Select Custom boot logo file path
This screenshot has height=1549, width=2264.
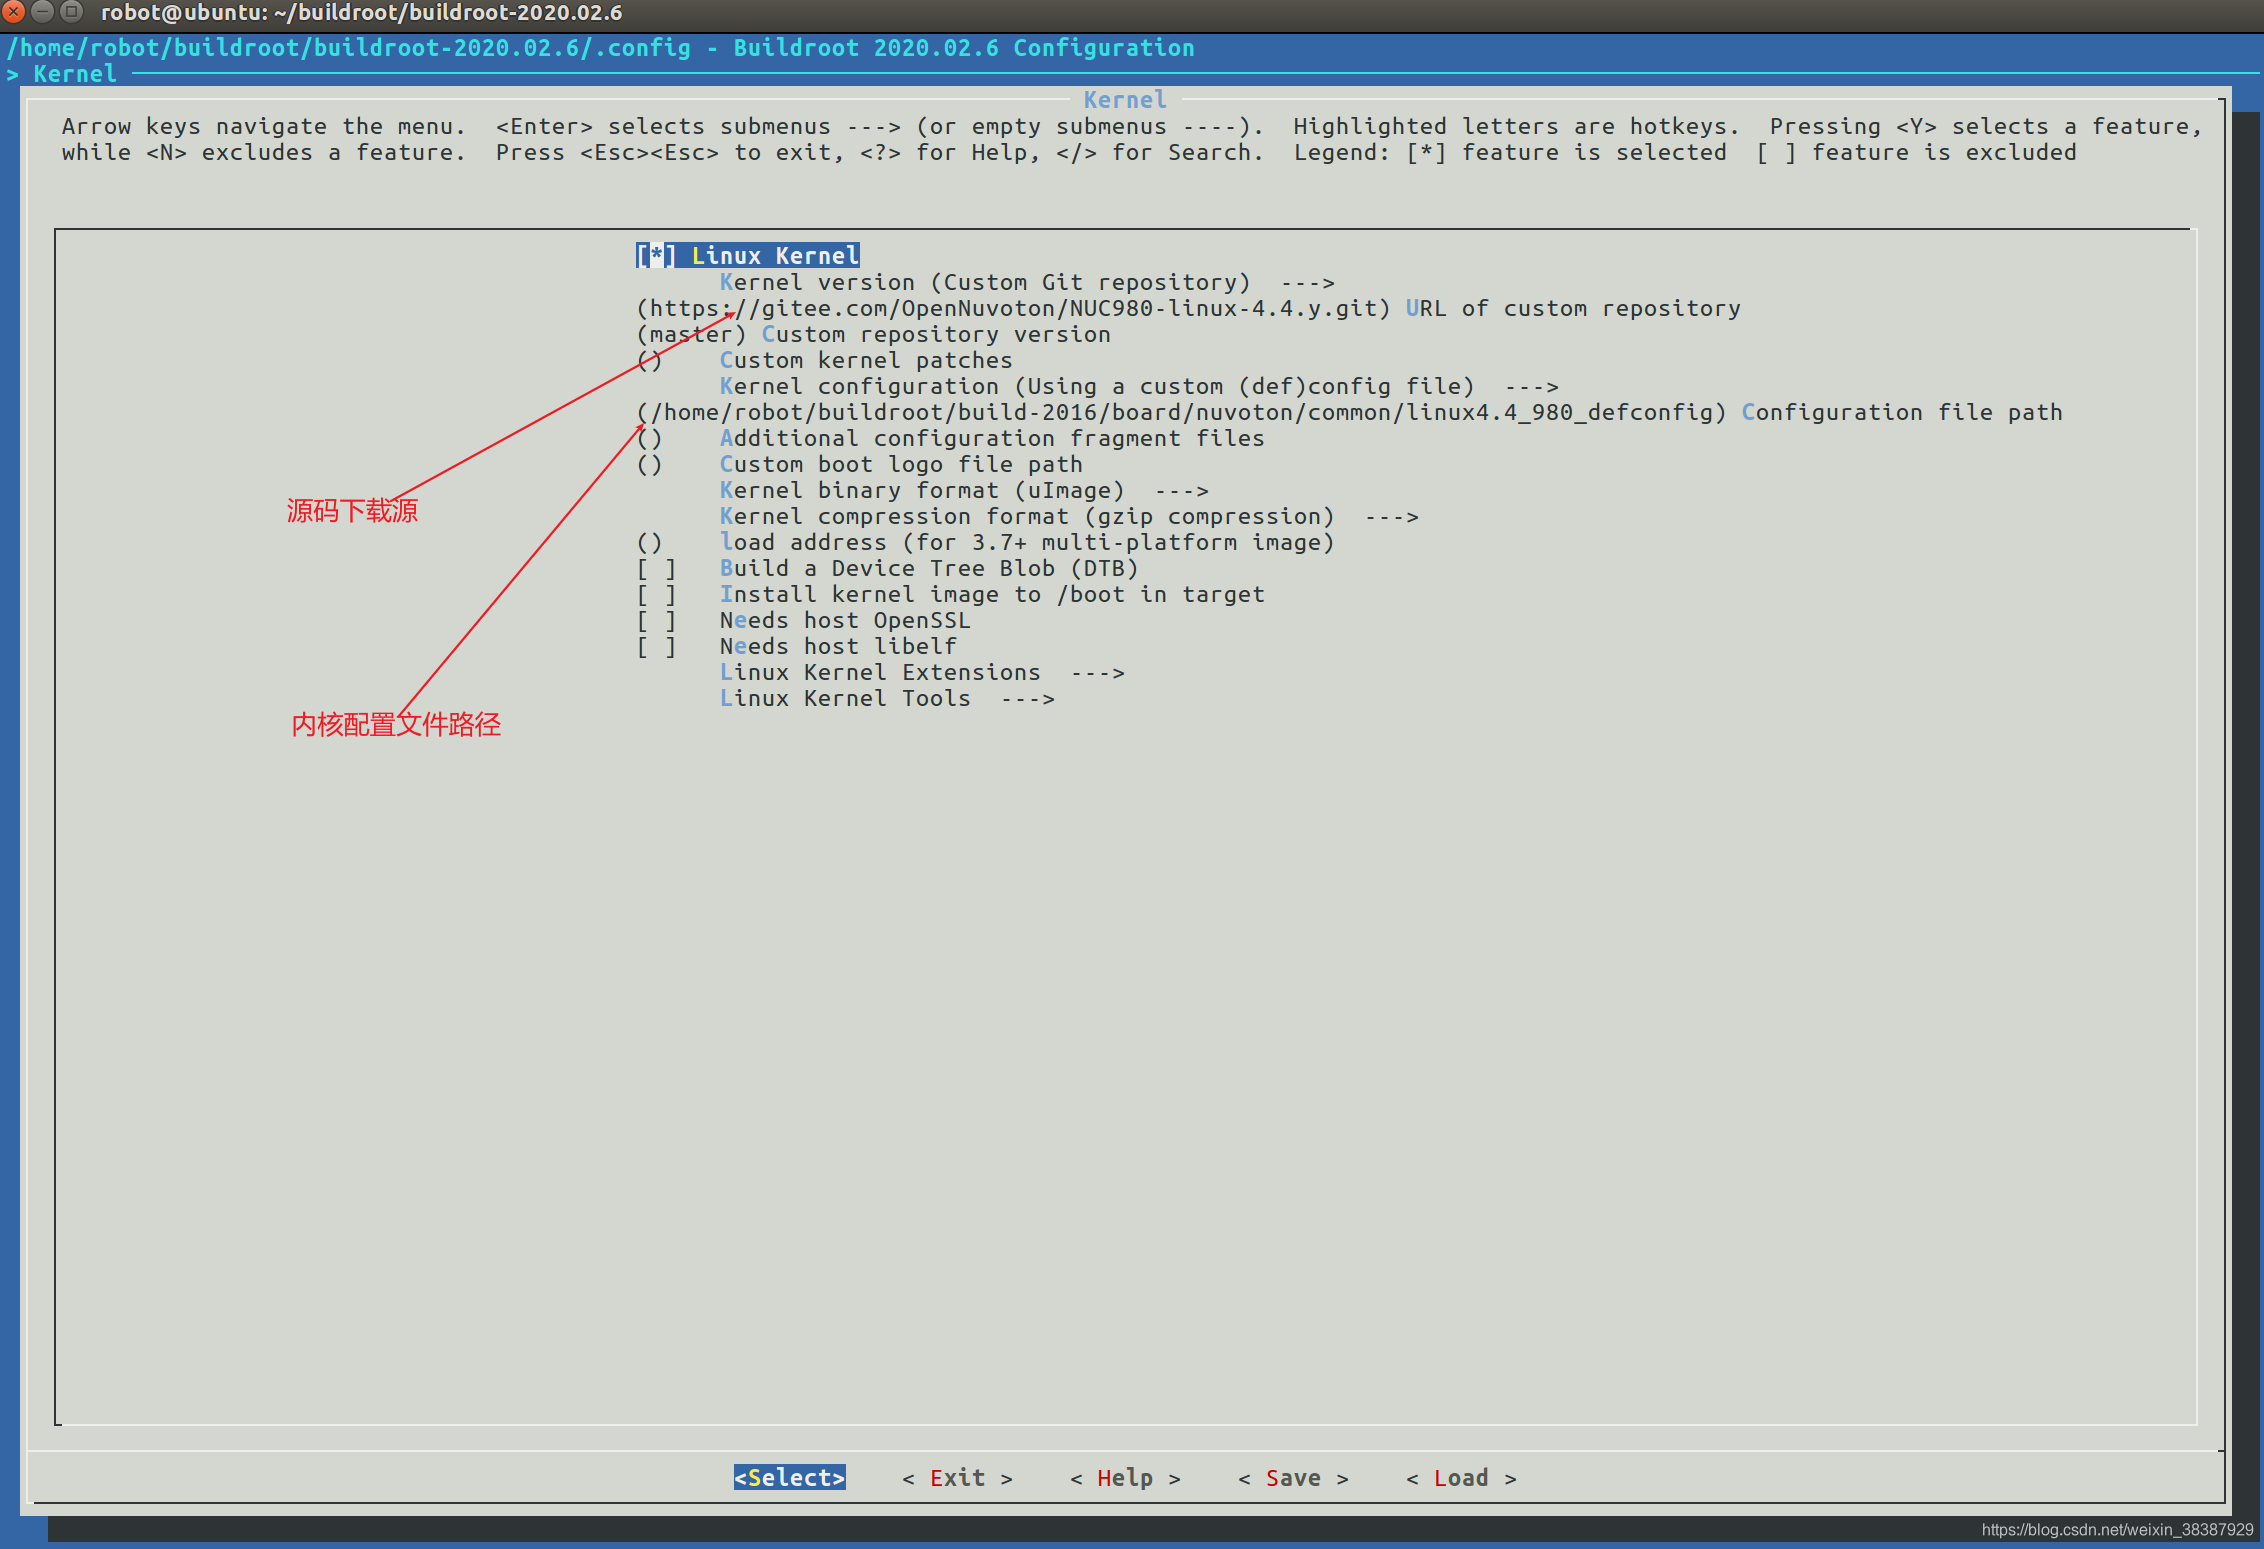[859, 465]
